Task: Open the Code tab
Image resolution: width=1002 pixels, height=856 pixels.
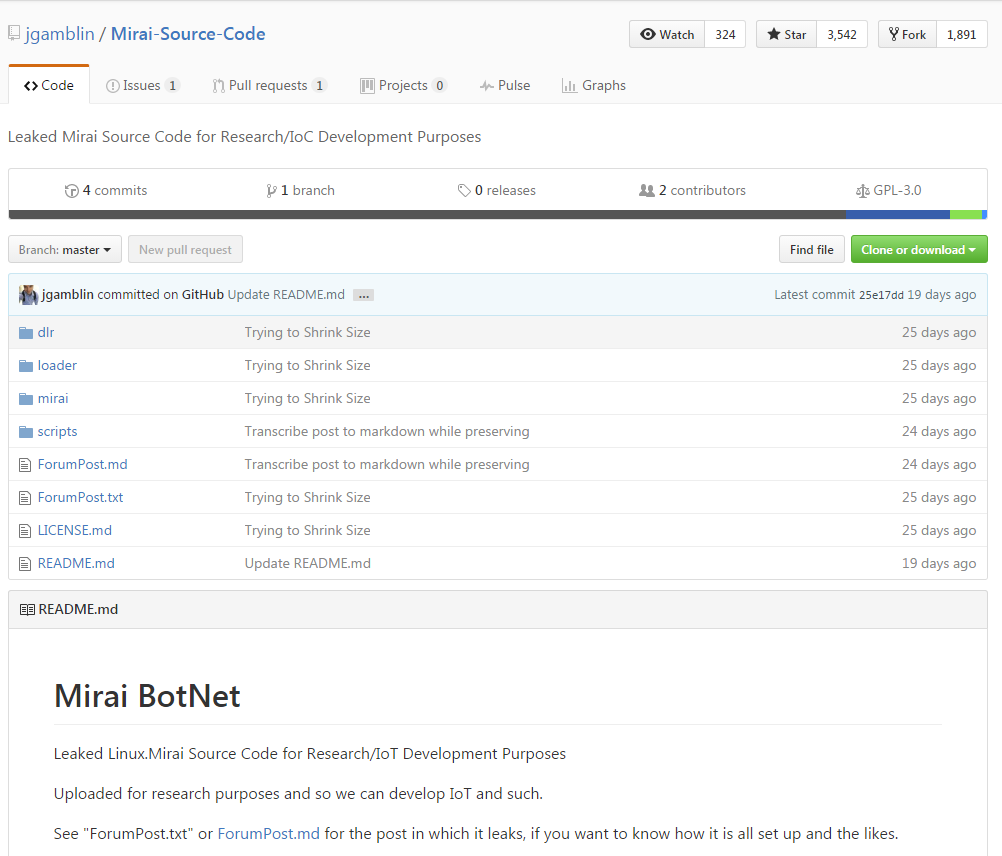Action: tap(49, 85)
